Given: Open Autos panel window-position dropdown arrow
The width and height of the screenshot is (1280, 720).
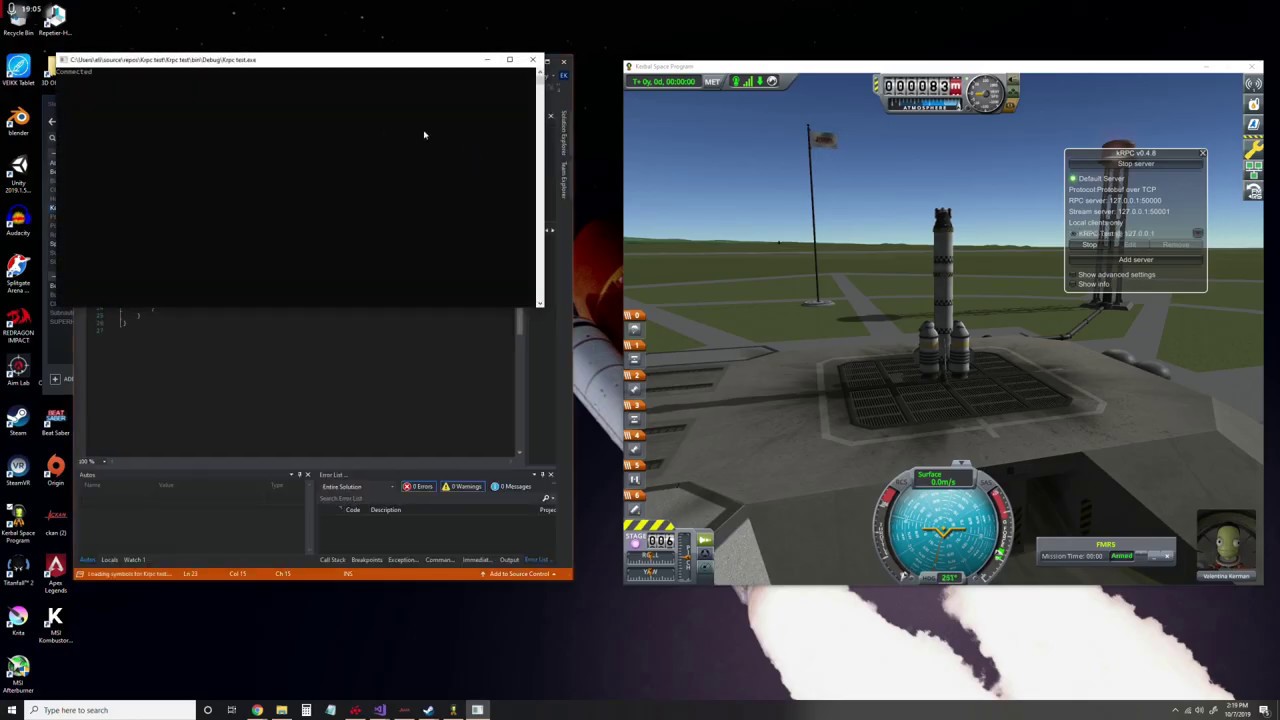Looking at the screenshot, I should (291, 474).
